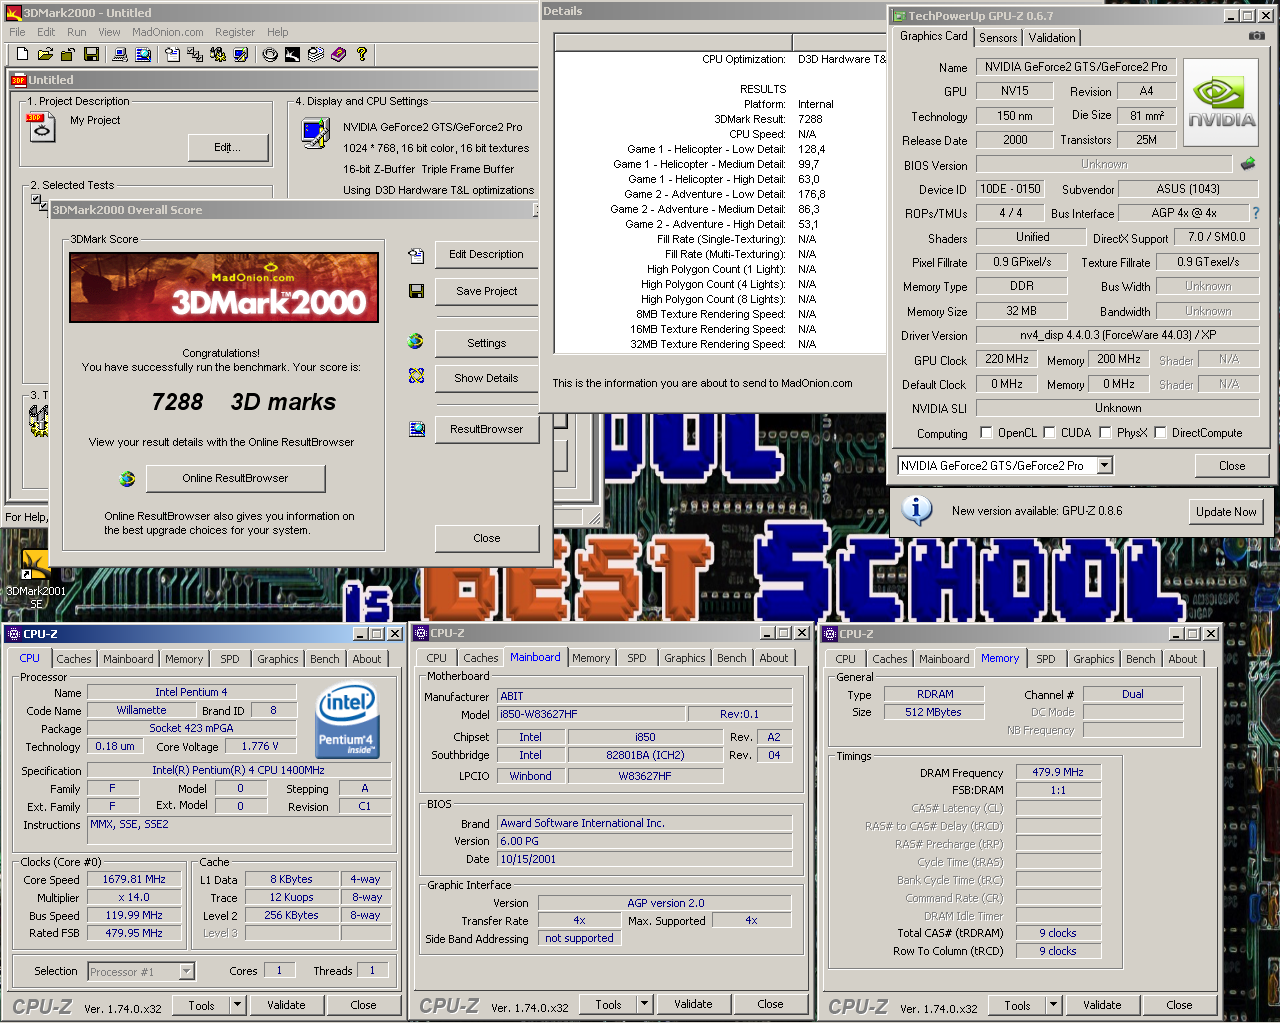The width and height of the screenshot is (1280, 1024).
Task: Open the GPU selection dropdown in GPU-Z
Action: 1104,466
